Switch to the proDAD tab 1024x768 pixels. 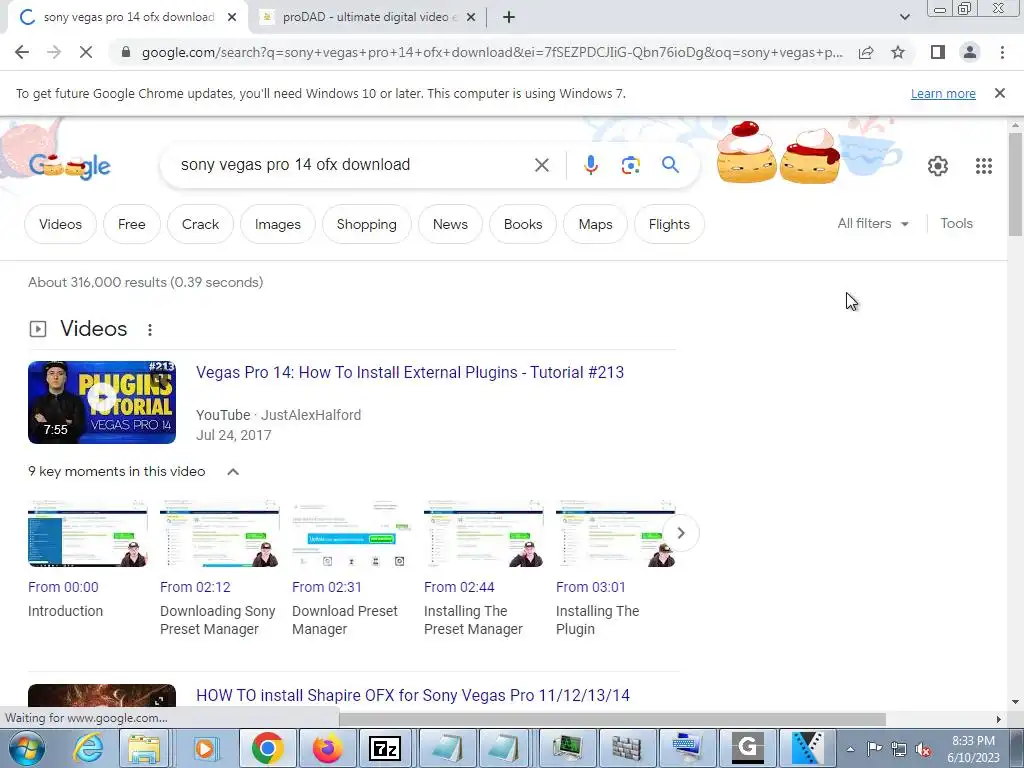pyautogui.click(x=369, y=18)
